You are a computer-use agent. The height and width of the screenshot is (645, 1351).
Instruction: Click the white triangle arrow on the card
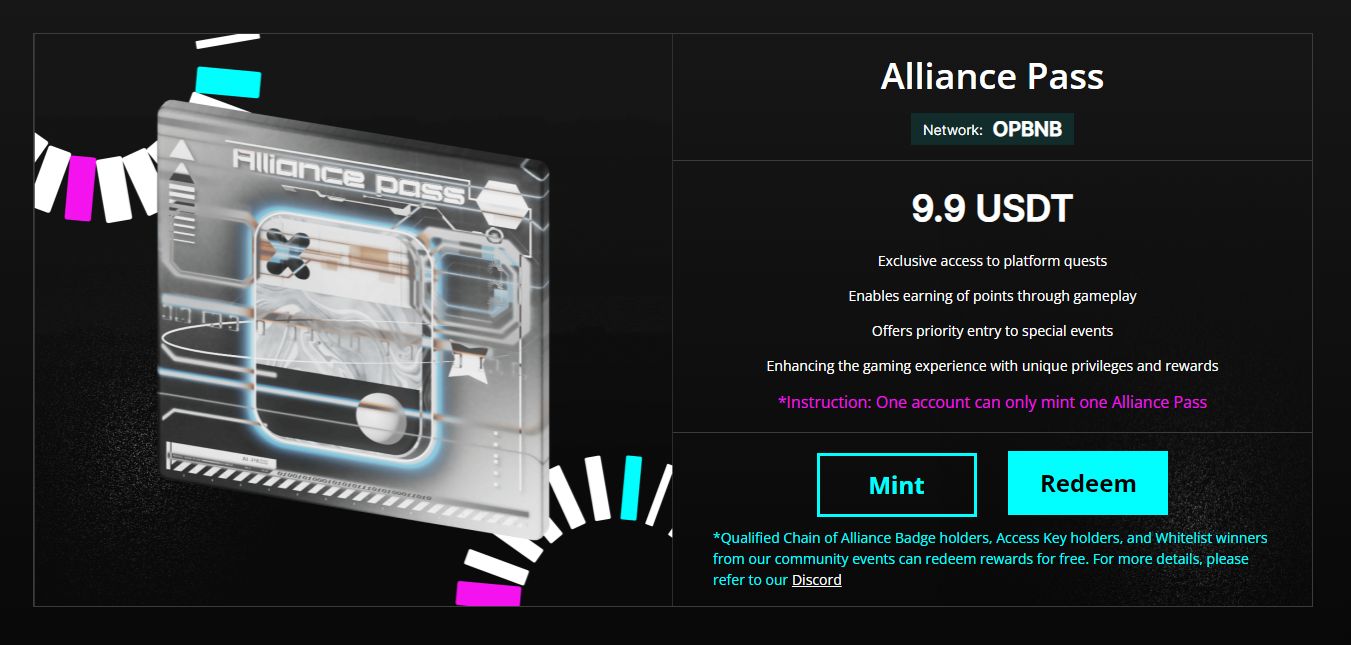click(180, 153)
